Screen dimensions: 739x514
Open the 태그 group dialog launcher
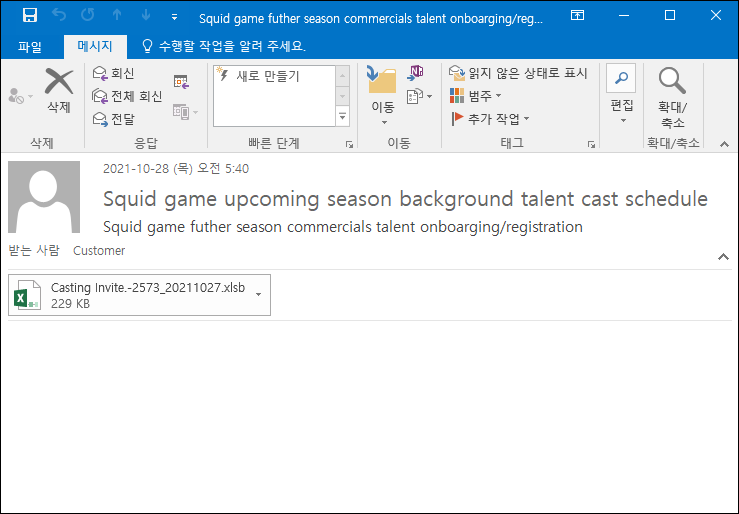591,144
